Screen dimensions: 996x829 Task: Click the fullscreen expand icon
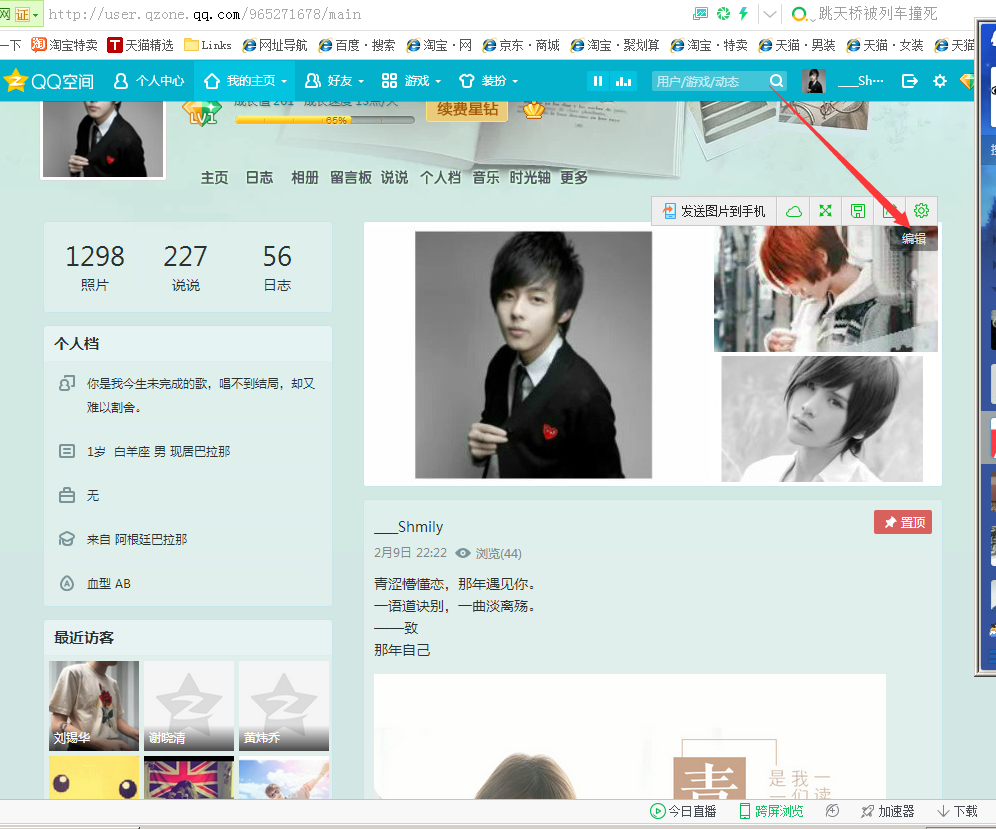[825, 211]
